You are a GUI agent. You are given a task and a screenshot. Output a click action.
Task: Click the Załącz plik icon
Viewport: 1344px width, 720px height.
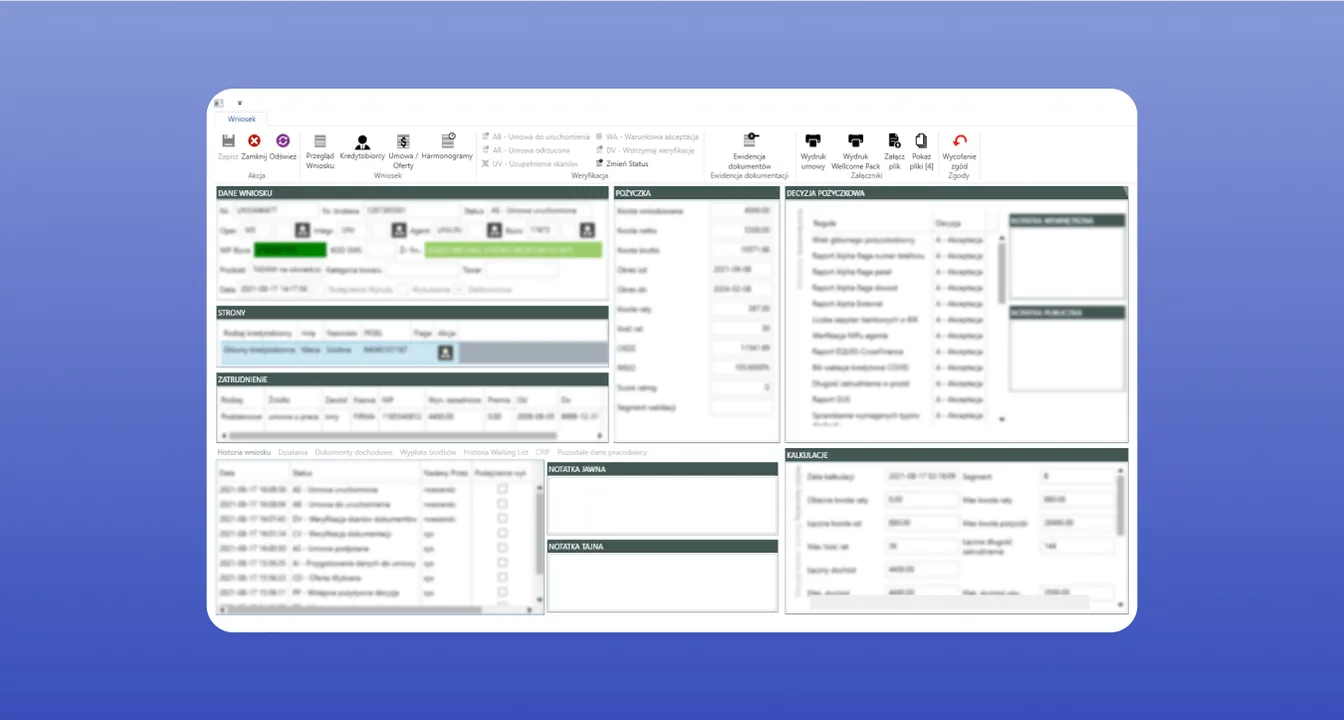click(894, 141)
